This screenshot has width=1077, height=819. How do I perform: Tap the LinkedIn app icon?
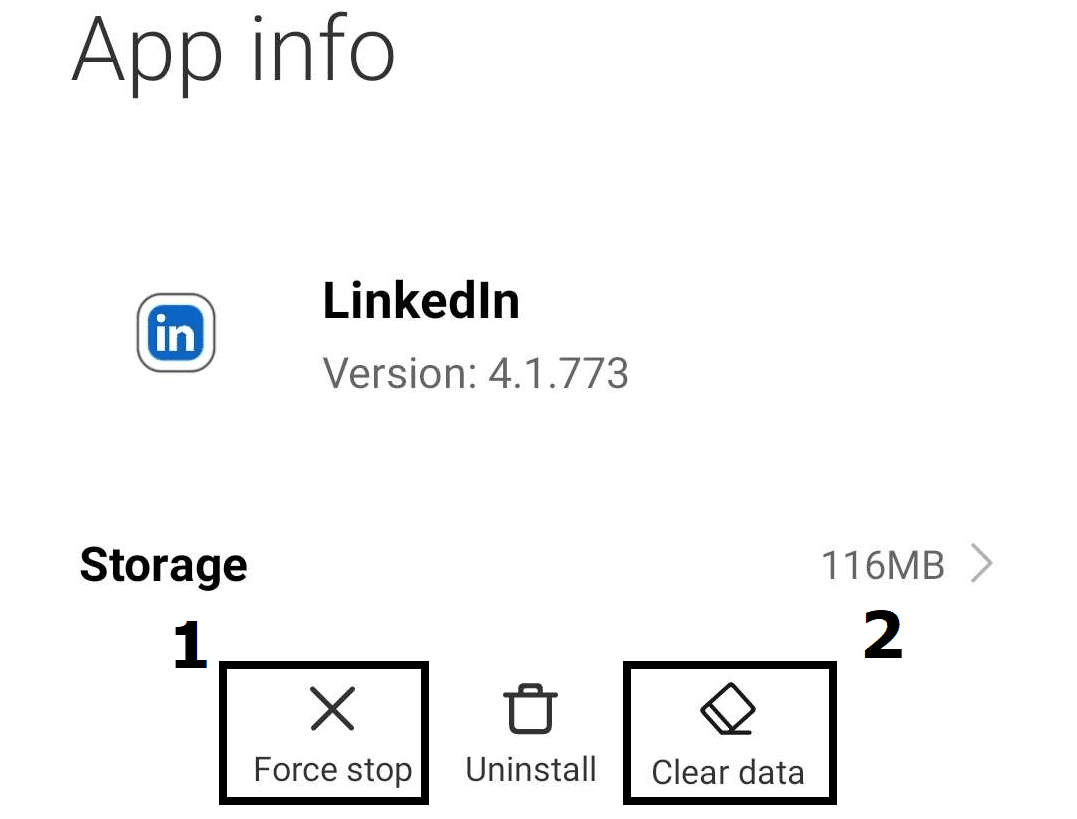(176, 333)
